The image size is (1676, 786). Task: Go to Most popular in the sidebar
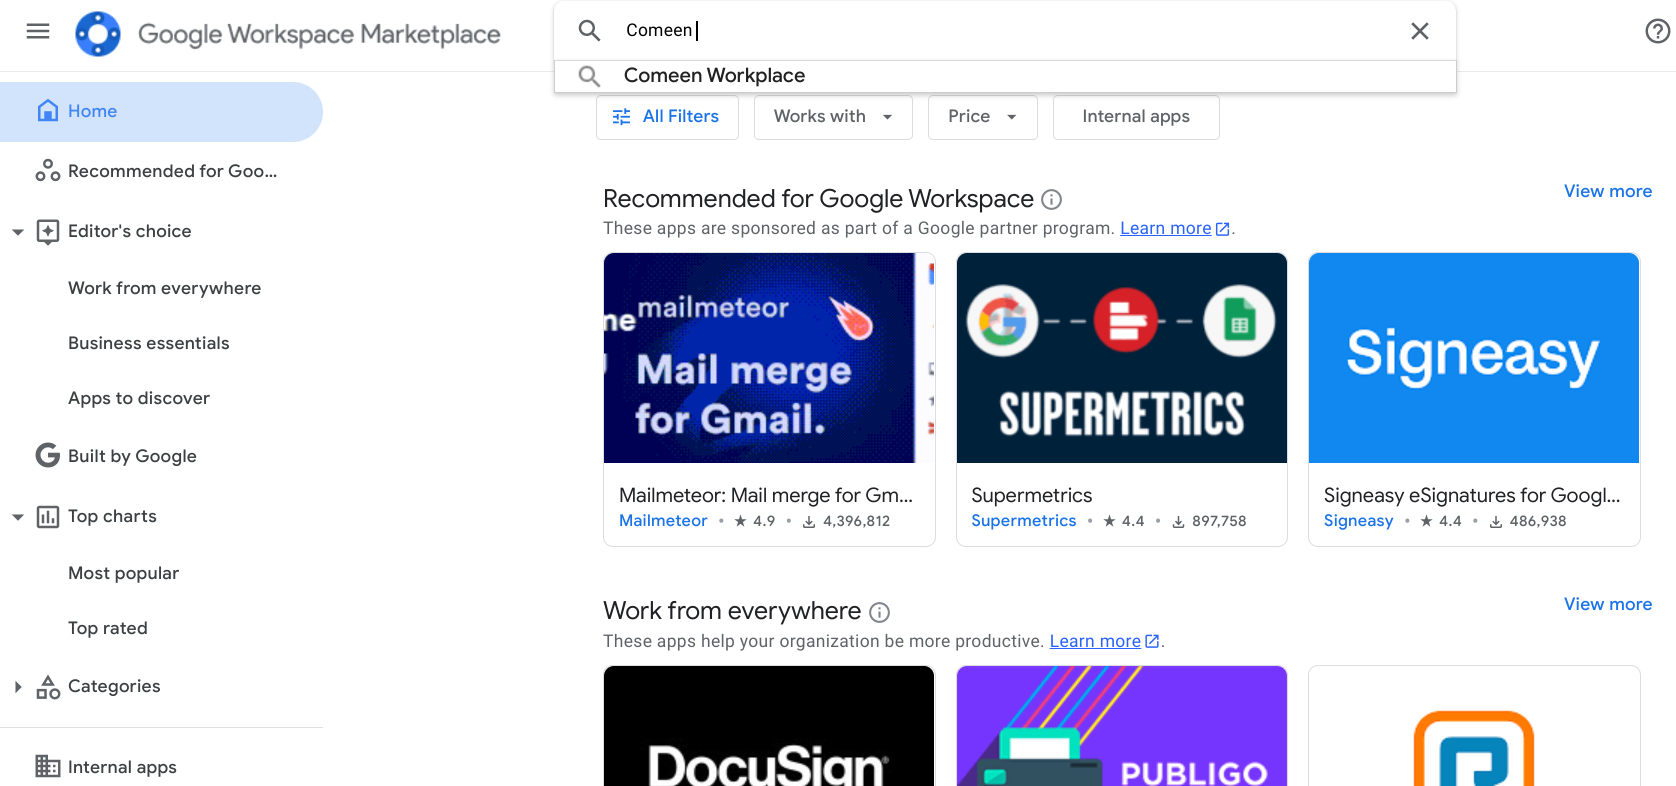[x=123, y=573]
